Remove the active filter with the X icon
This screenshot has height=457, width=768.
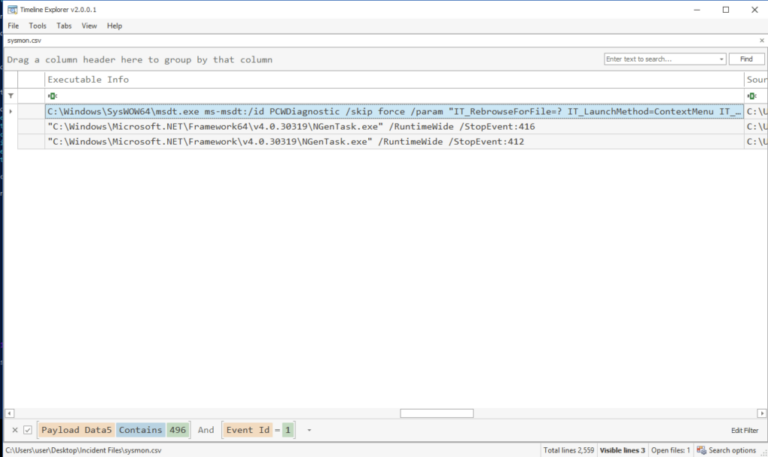click(x=14, y=430)
